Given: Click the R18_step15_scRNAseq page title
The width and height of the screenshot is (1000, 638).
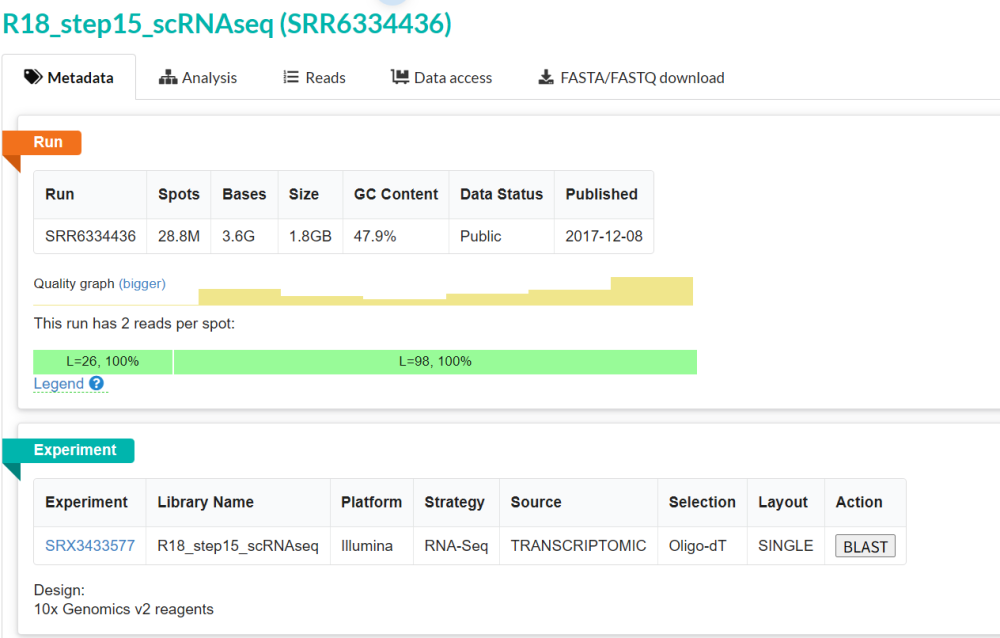Looking at the screenshot, I should pyautogui.click(x=227, y=24).
